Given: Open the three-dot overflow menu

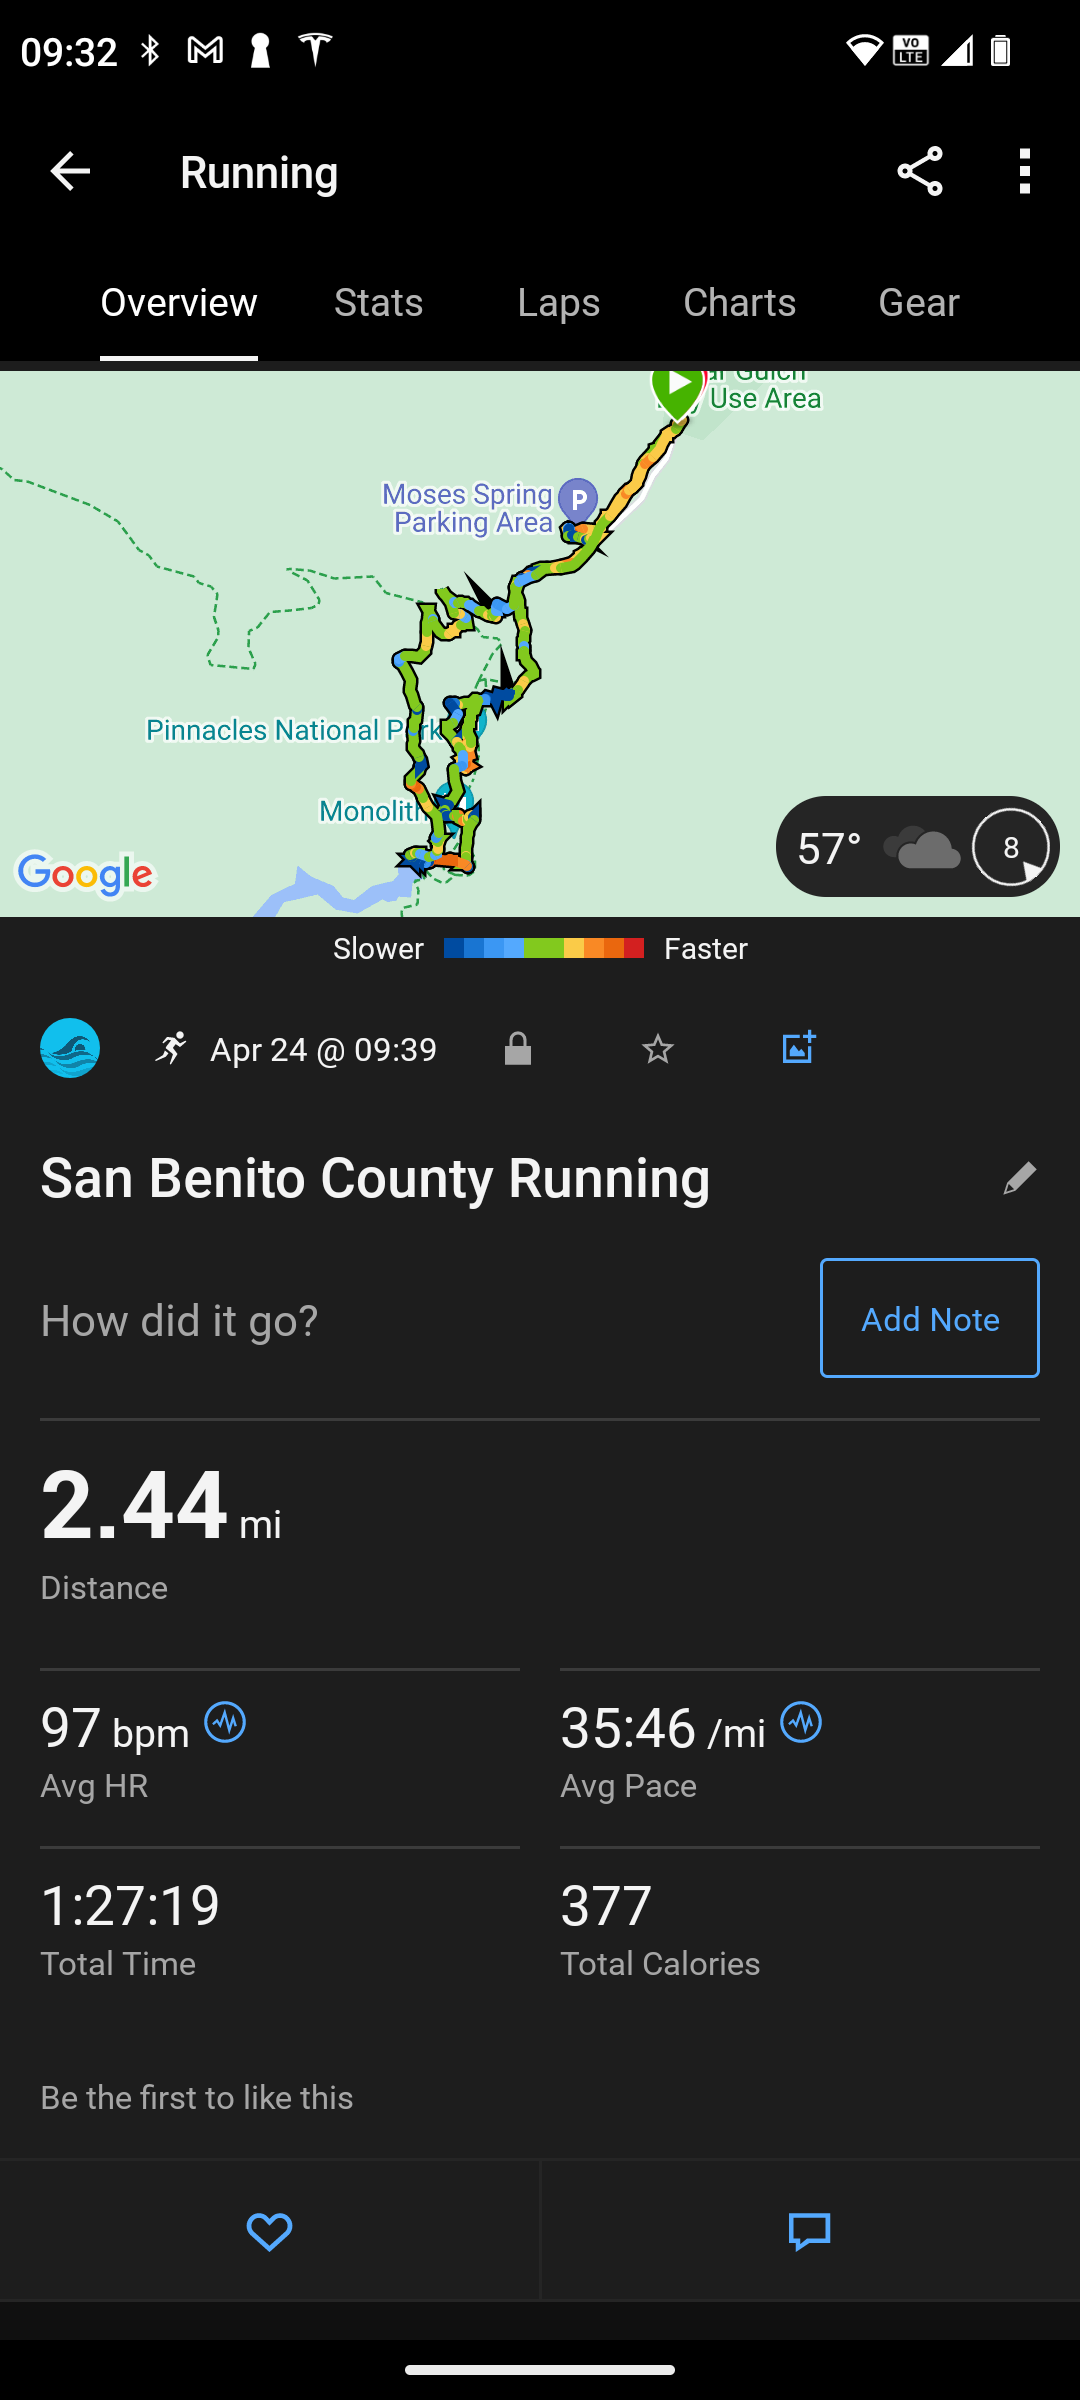Looking at the screenshot, I should pyautogui.click(x=1024, y=172).
